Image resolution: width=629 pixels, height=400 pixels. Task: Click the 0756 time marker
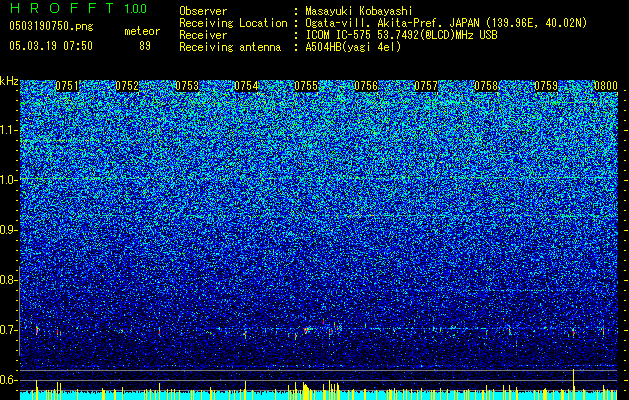pyautogui.click(x=366, y=86)
